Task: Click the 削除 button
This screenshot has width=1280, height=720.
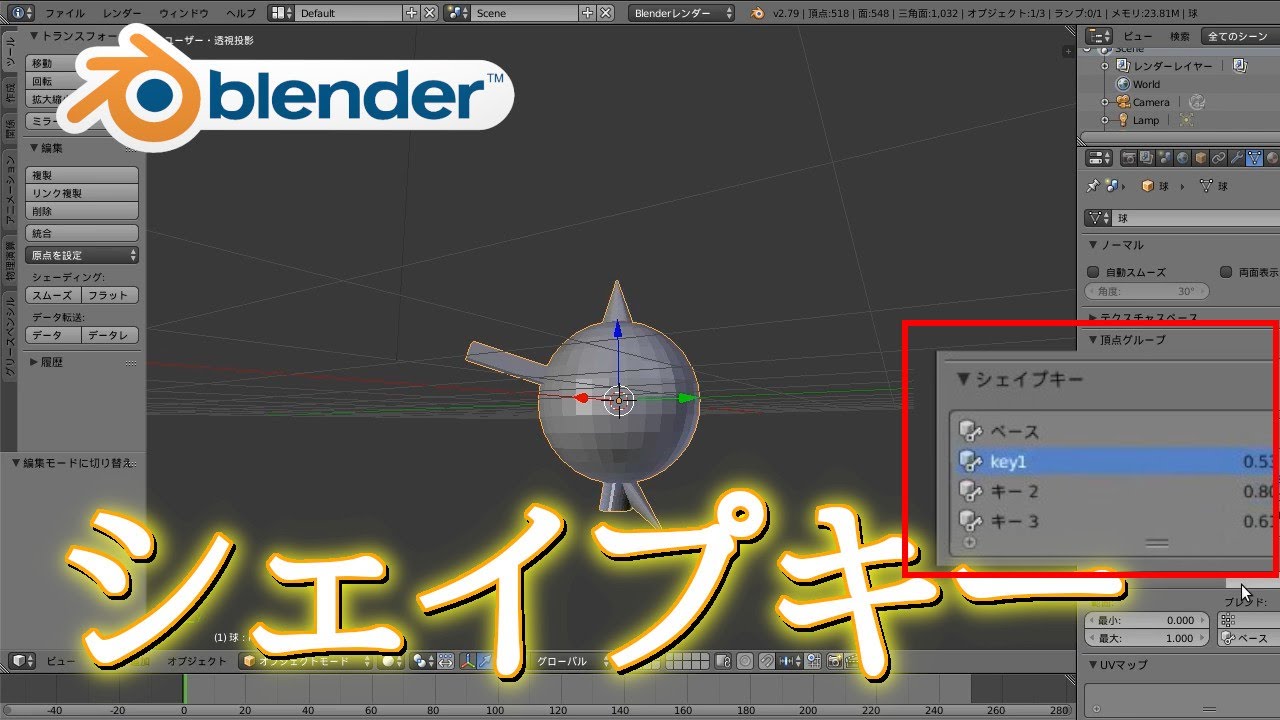Action: point(82,211)
